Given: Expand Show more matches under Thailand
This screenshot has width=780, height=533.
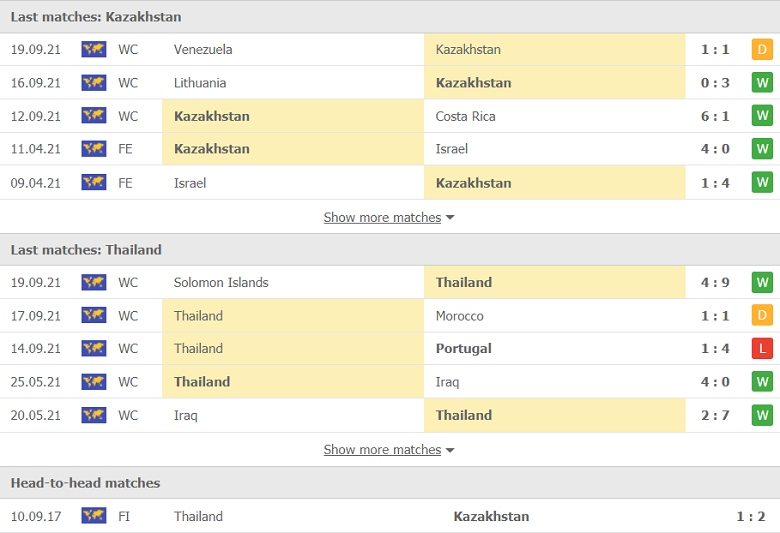Looking at the screenshot, I should 382,449.
